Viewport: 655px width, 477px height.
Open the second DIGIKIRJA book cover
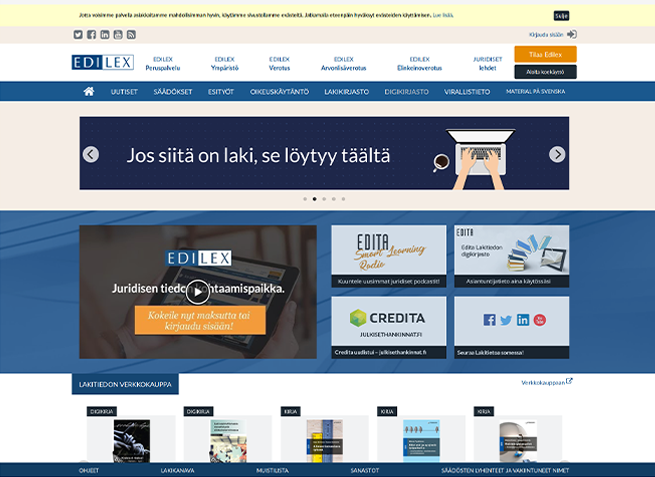228,441
